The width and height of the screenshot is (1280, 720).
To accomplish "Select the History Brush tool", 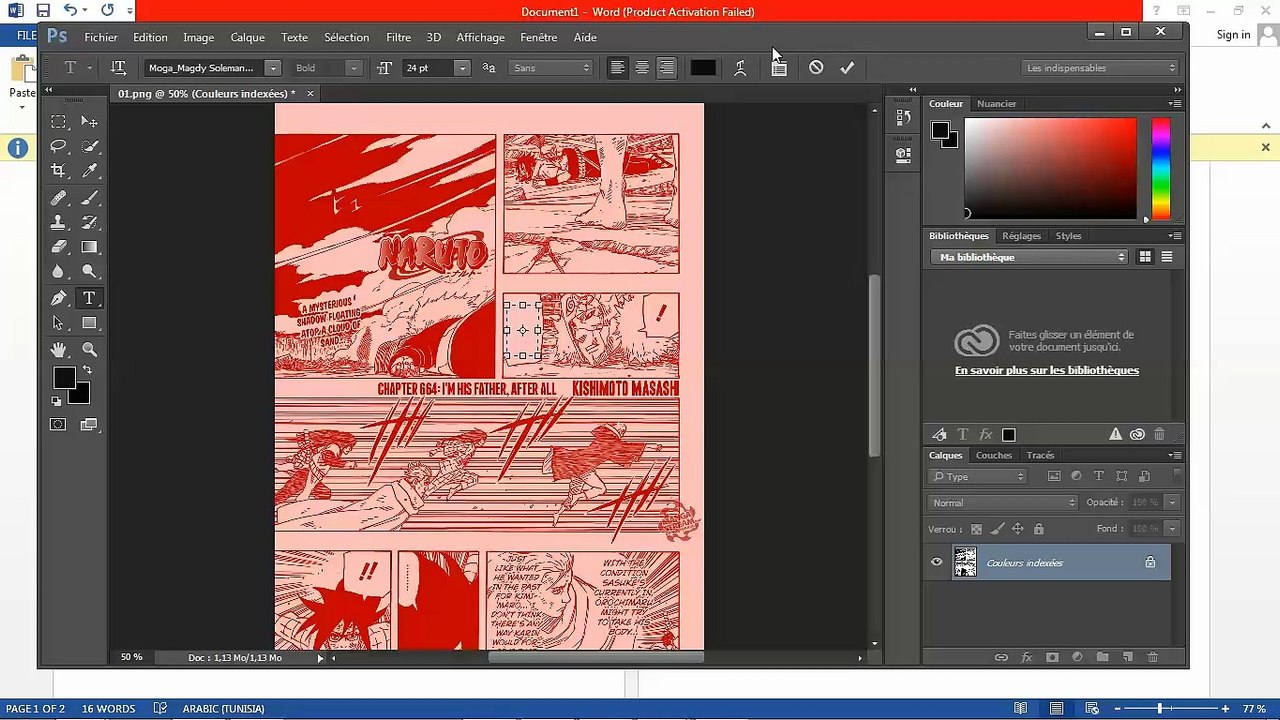I will click(89, 223).
